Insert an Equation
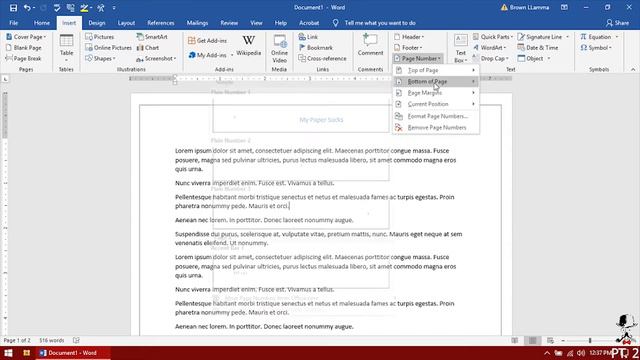640x360 pixels. pyautogui.click(x=599, y=37)
